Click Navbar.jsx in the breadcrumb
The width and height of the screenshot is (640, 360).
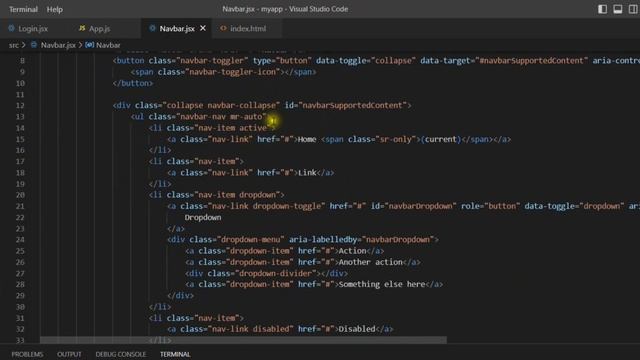[x=58, y=45]
